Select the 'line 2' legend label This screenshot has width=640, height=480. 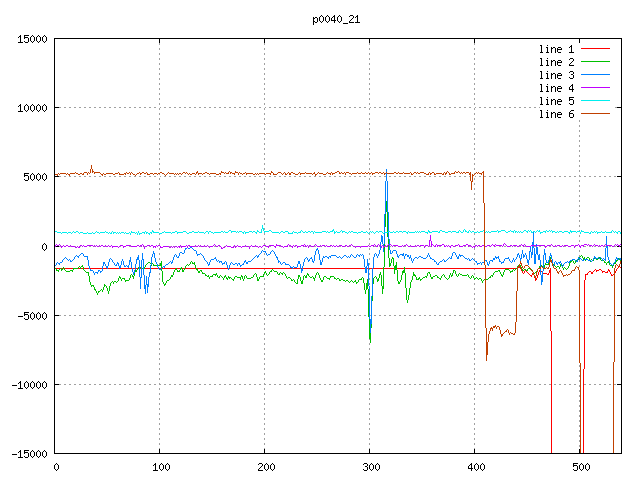556,62
